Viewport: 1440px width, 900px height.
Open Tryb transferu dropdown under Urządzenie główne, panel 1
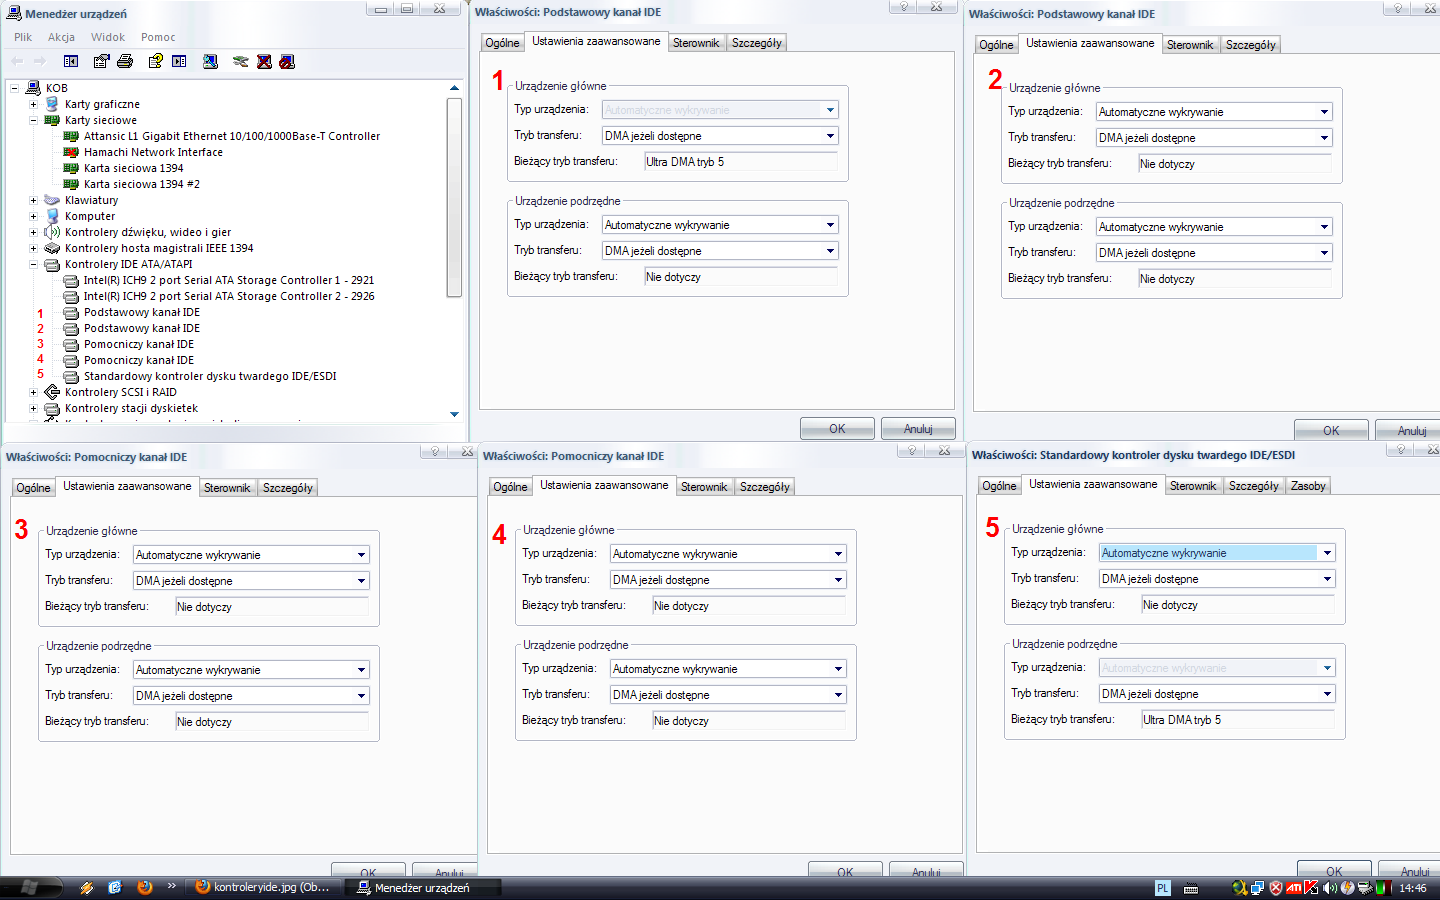pos(830,136)
